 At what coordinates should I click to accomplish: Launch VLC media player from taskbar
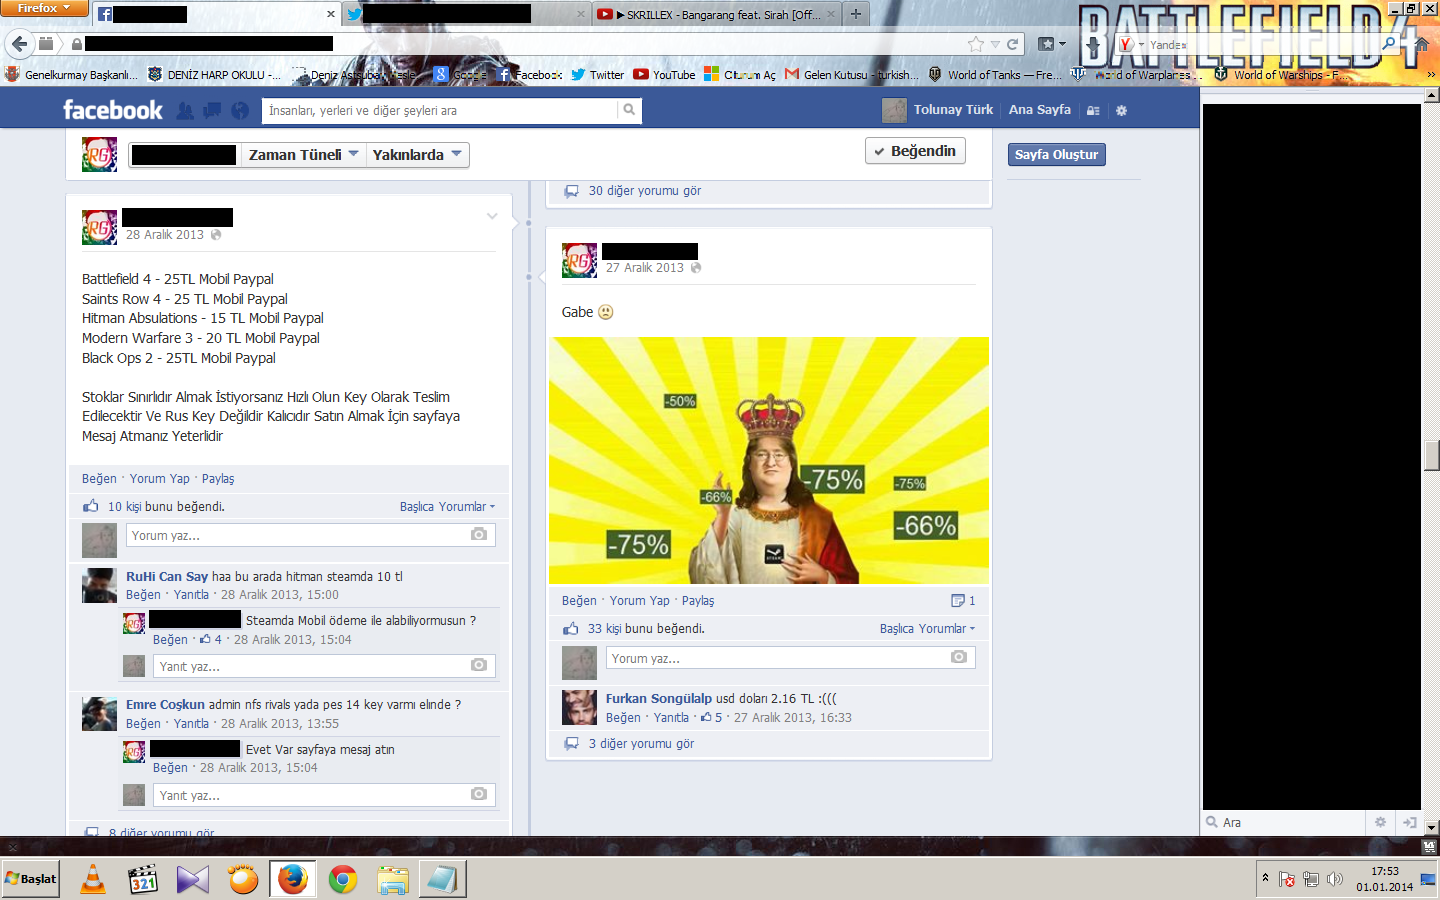tap(93, 879)
